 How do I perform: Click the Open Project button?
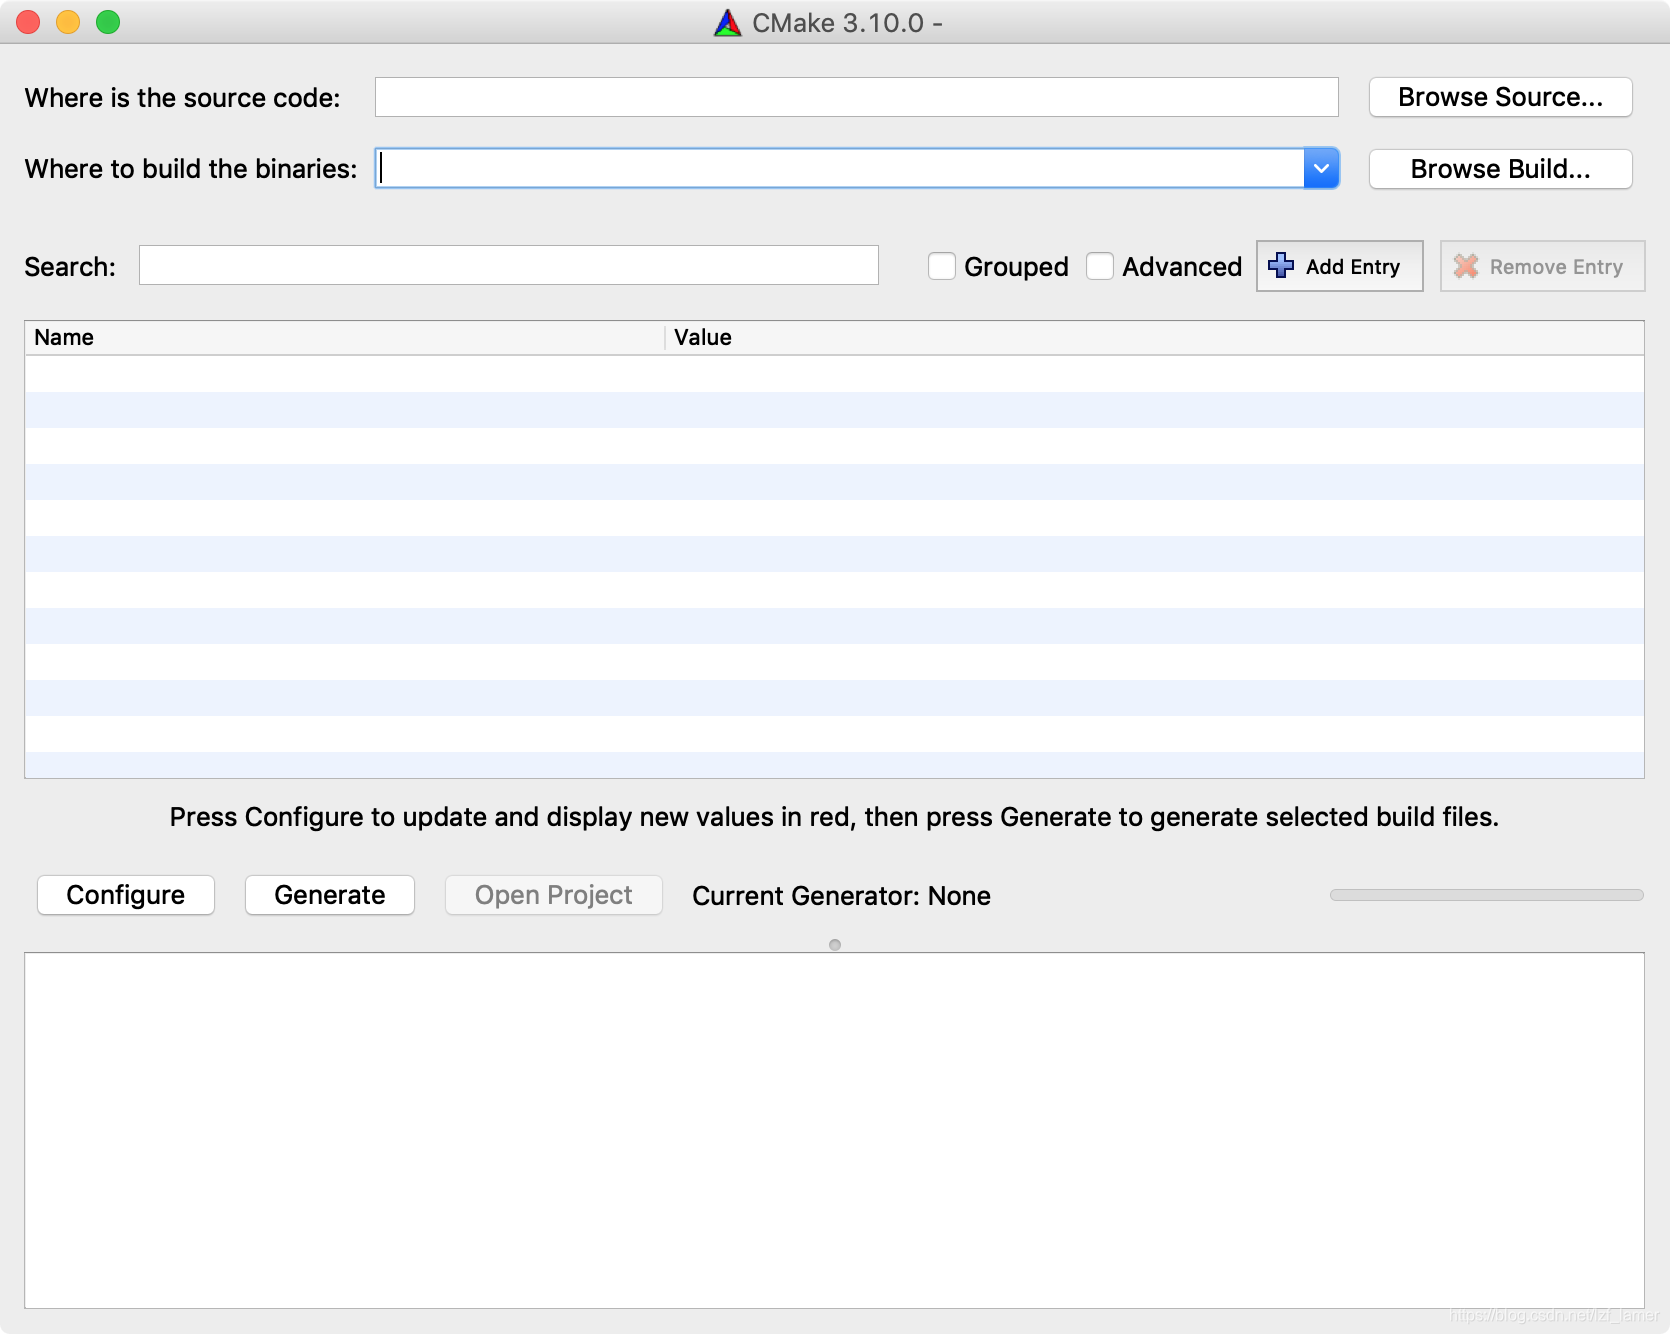[x=554, y=895]
